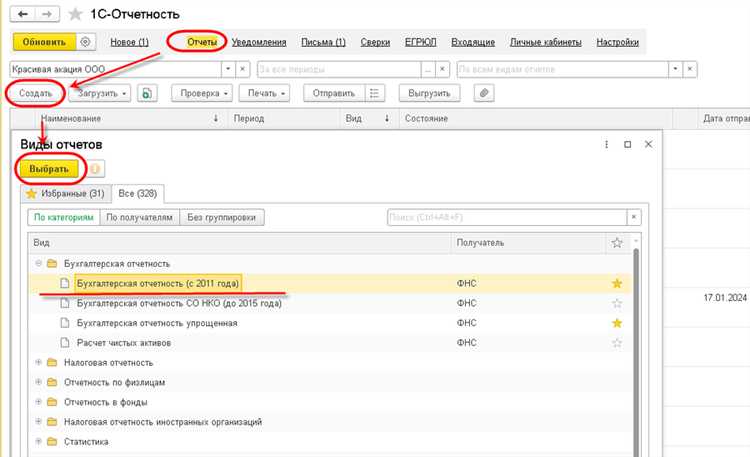This screenshot has width=750, height=457.
Task: Expand Налоговая отчетность иностранных организаций folder
Action: point(38,422)
